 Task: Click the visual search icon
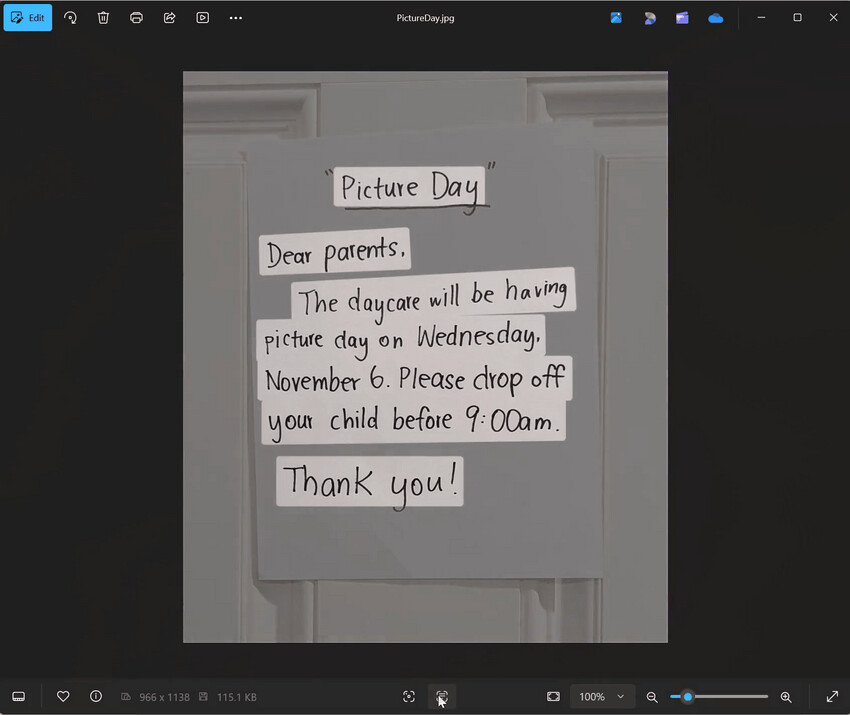coord(409,697)
